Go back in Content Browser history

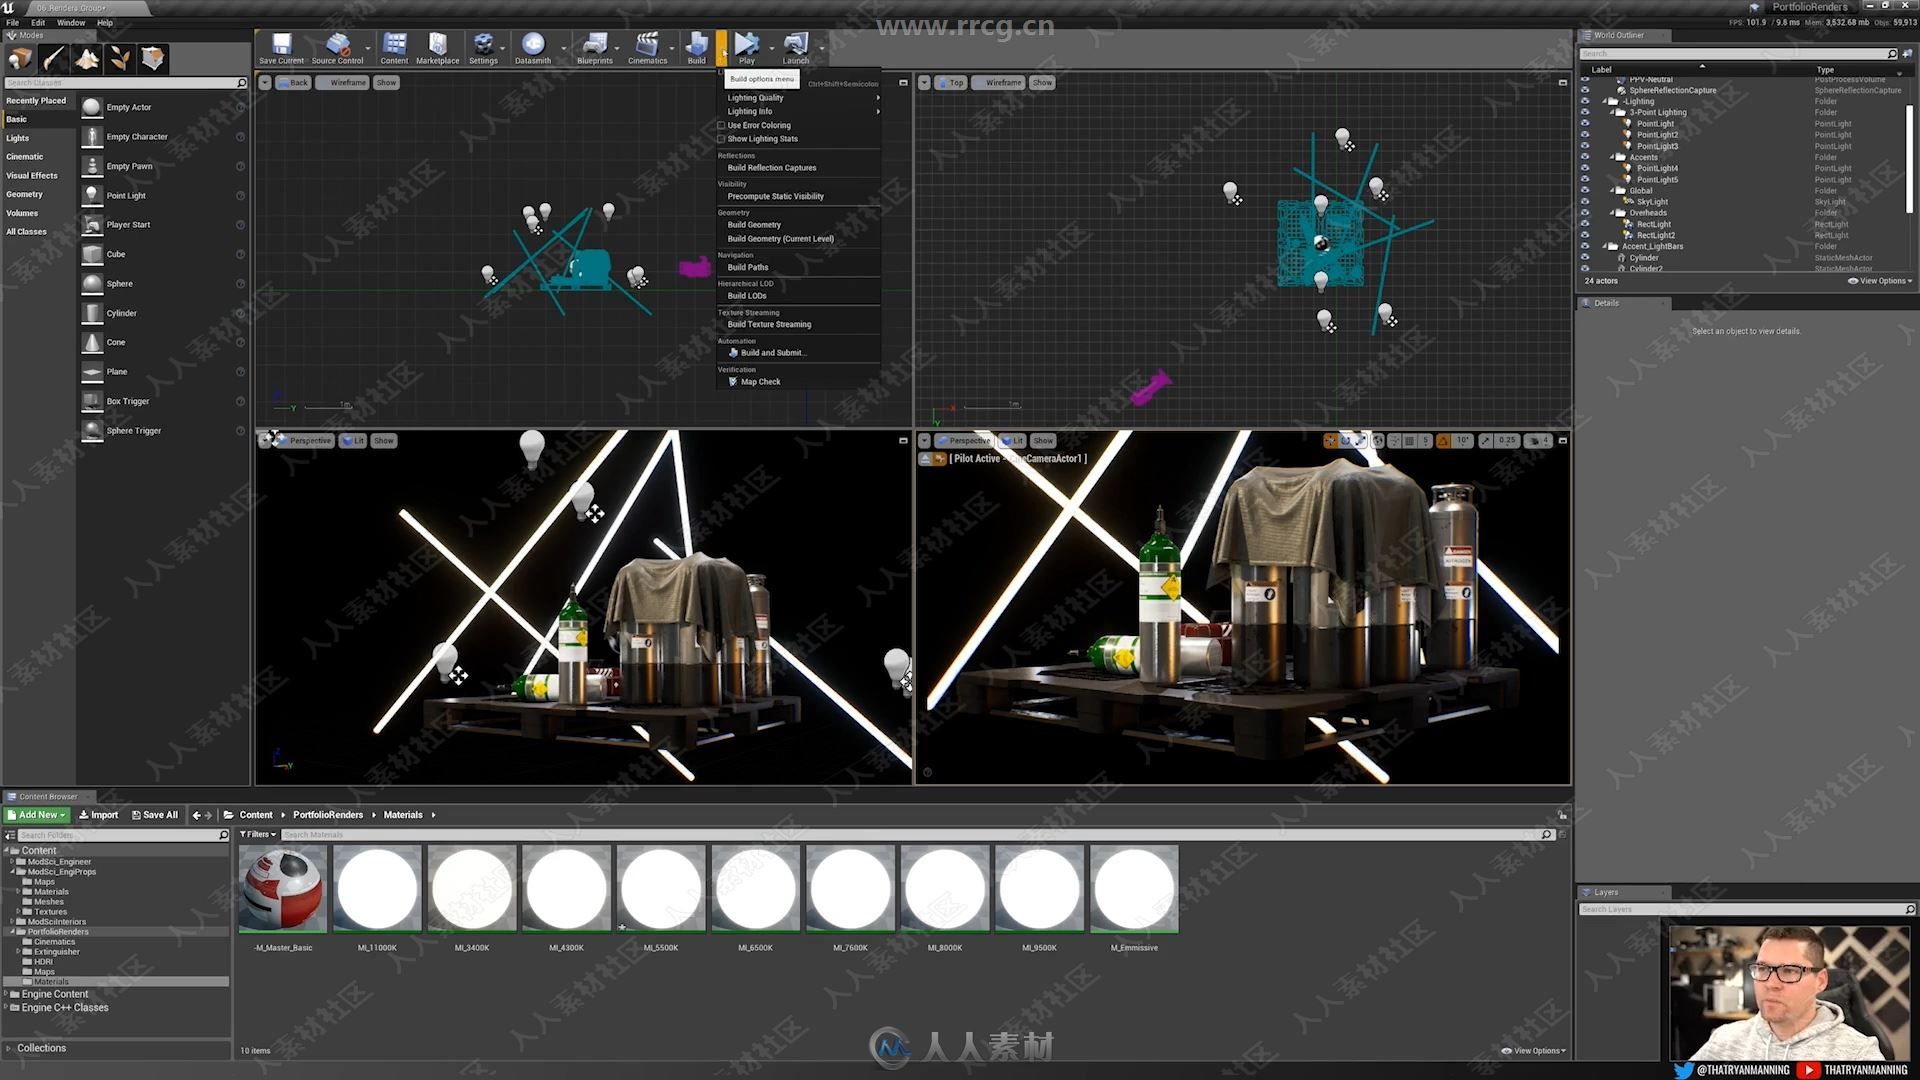(196, 815)
